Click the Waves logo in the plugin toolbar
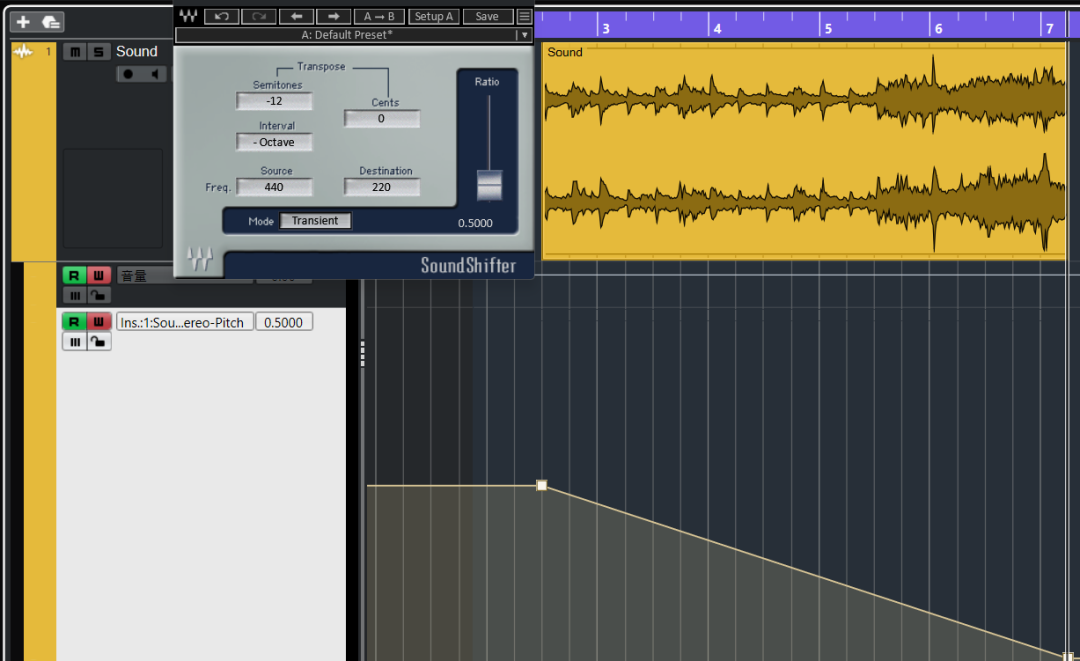The image size is (1080, 661). tap(188, 16)
